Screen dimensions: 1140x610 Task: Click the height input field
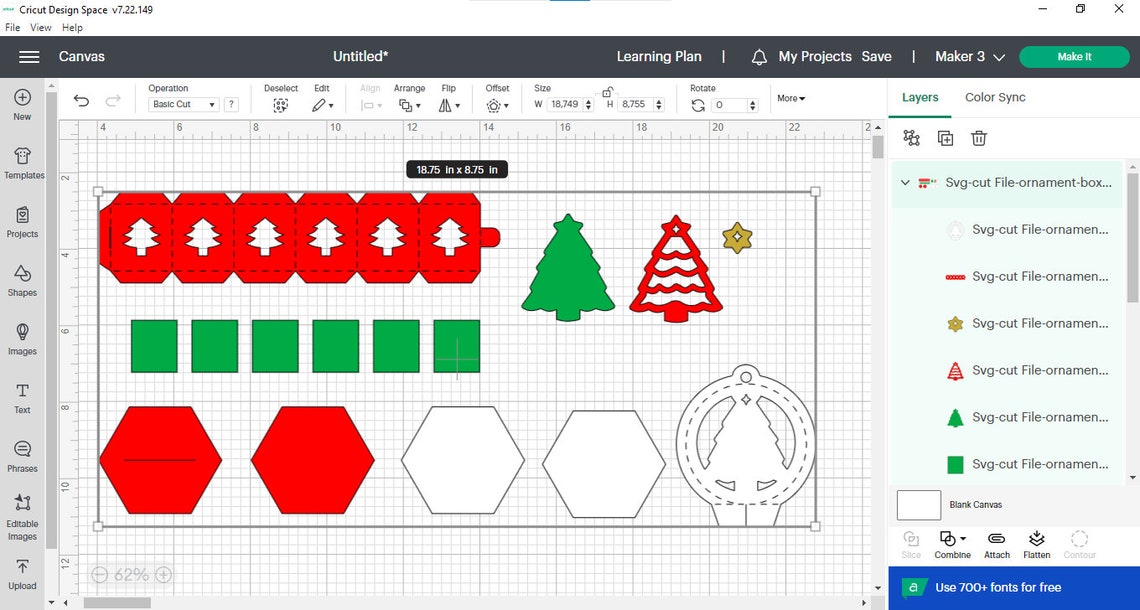634,105
